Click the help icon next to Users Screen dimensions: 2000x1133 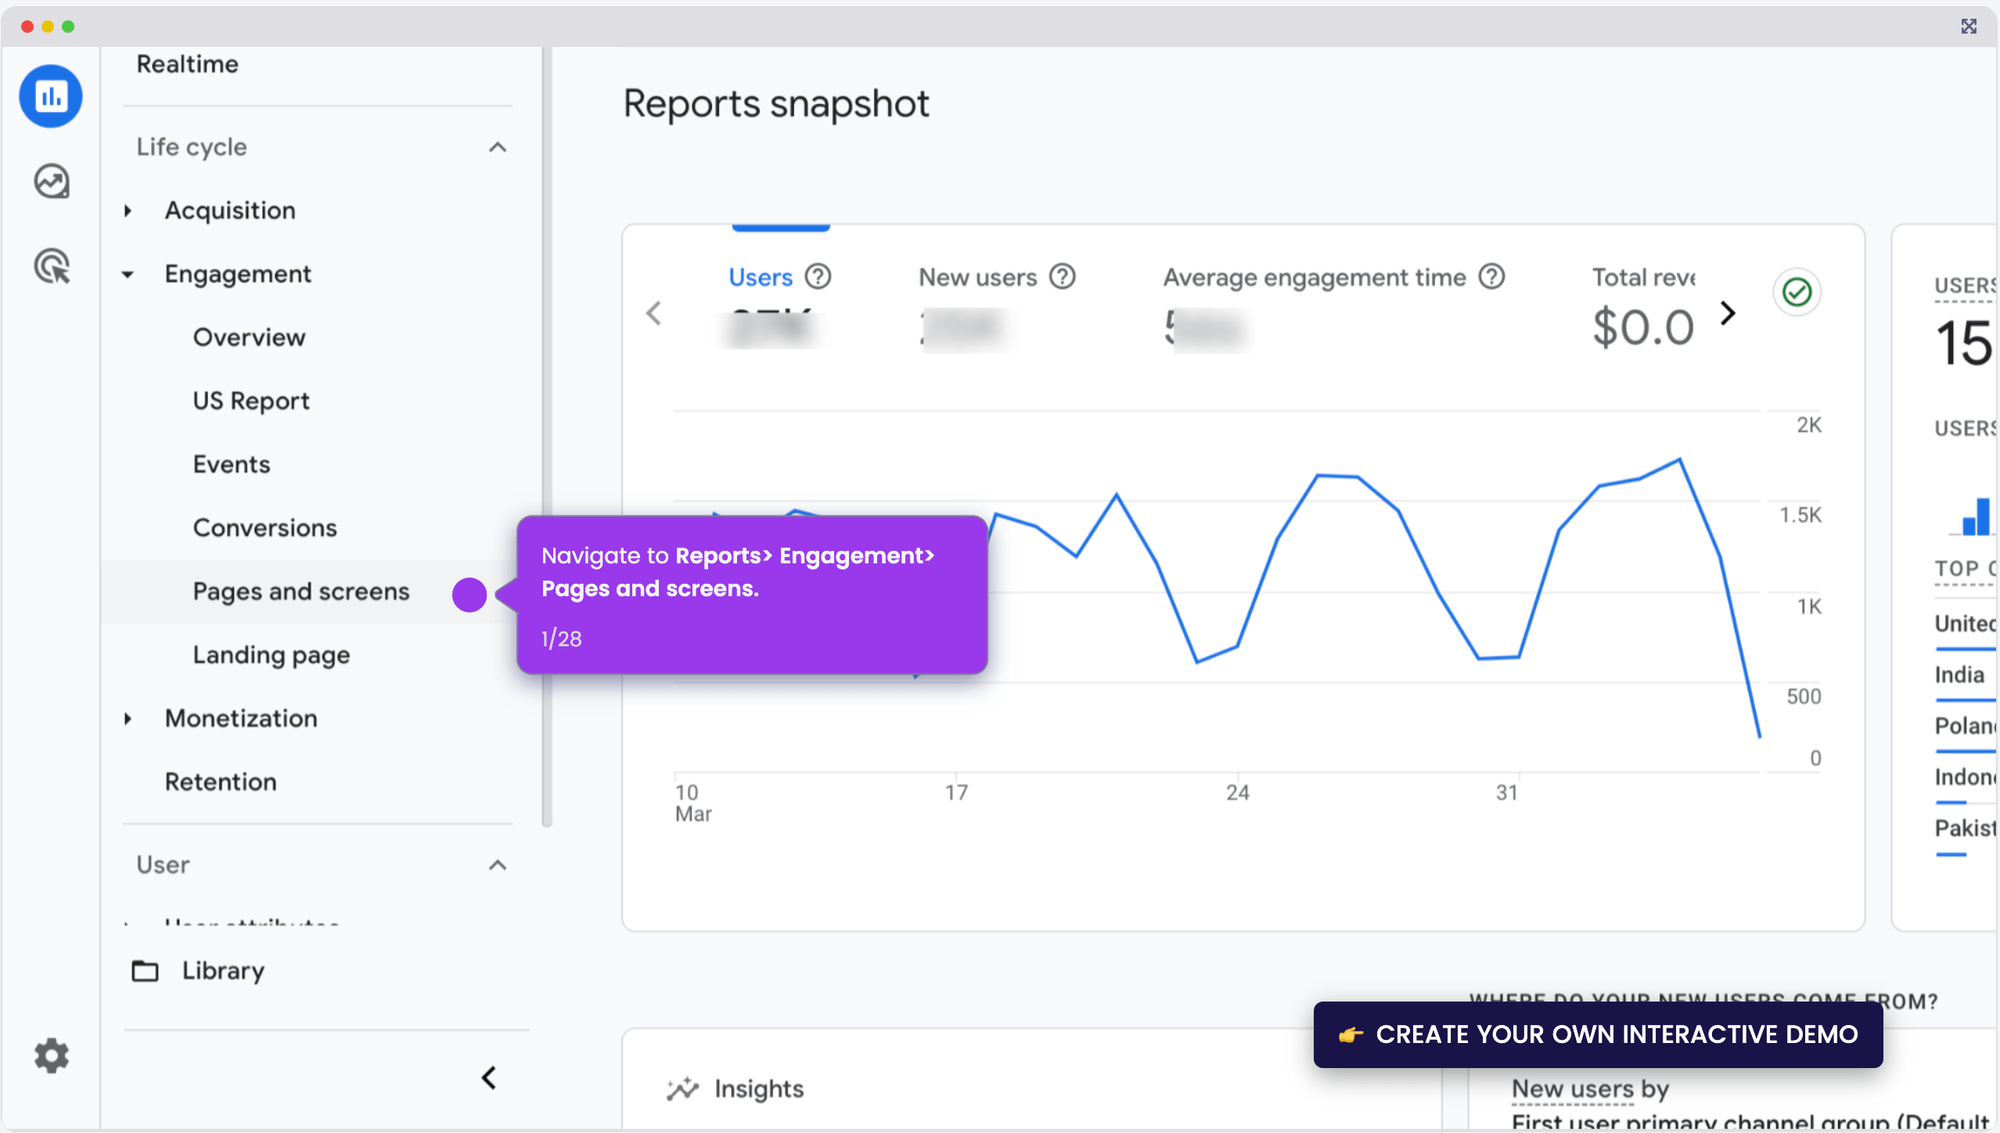[818, 277]
